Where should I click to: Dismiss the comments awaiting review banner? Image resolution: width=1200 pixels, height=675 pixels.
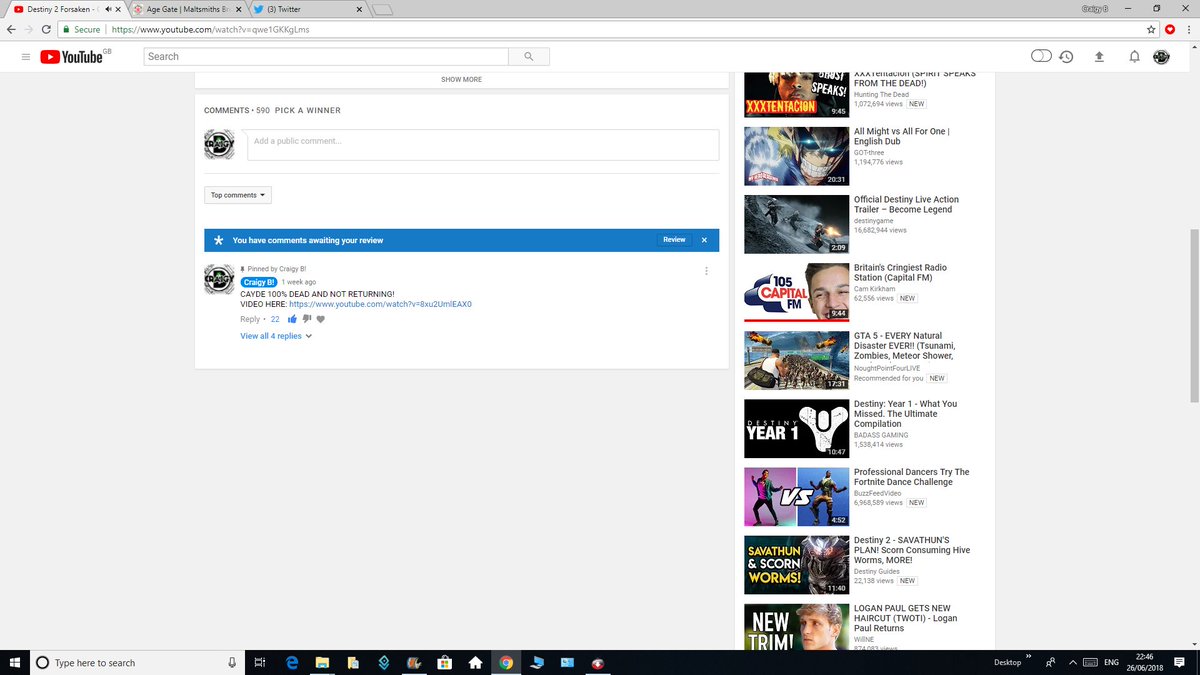tap(704, 240)
